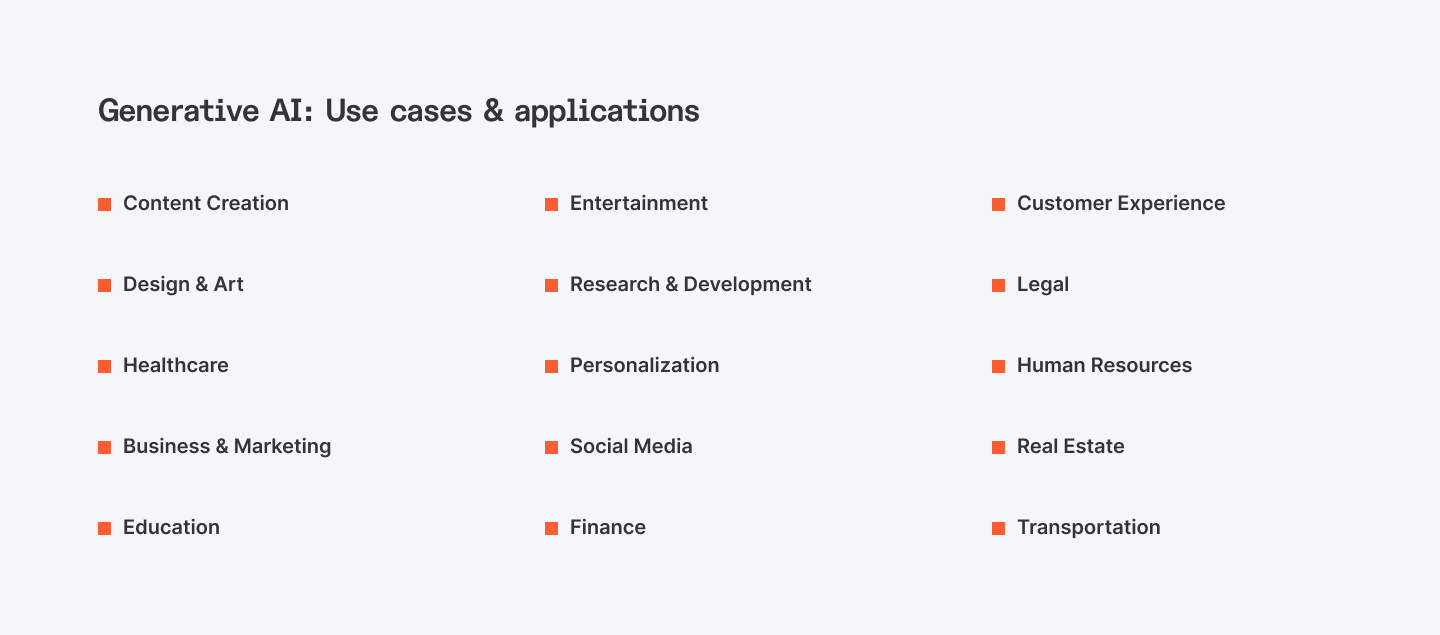Screen dimensions: 1440x635
Task: Select the orange square next to Legal
Action: (x=998, y=285)
